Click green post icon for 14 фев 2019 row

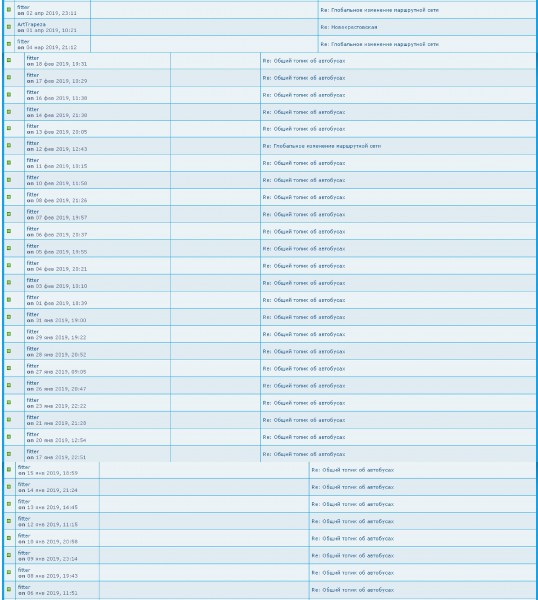click(9, 112)
